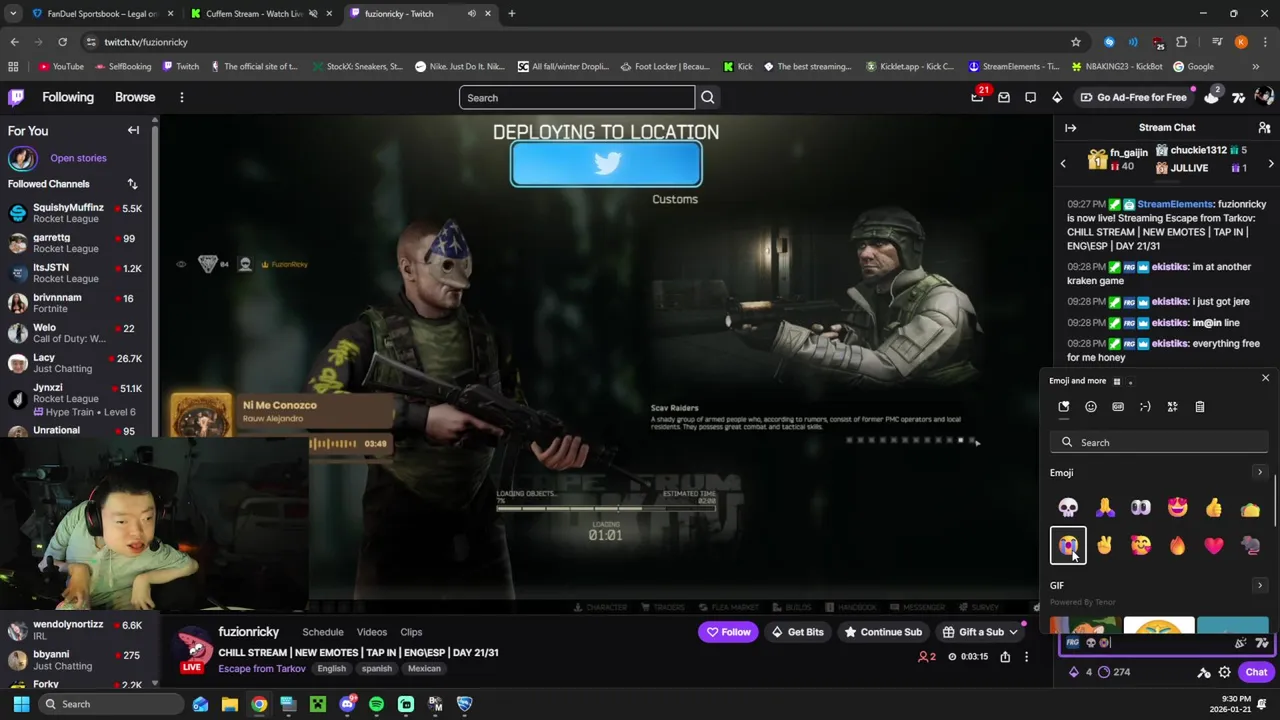Open chat settings gear icon
The width and height of the screenshot is (1280, 720).
(x=1224, y=672)
